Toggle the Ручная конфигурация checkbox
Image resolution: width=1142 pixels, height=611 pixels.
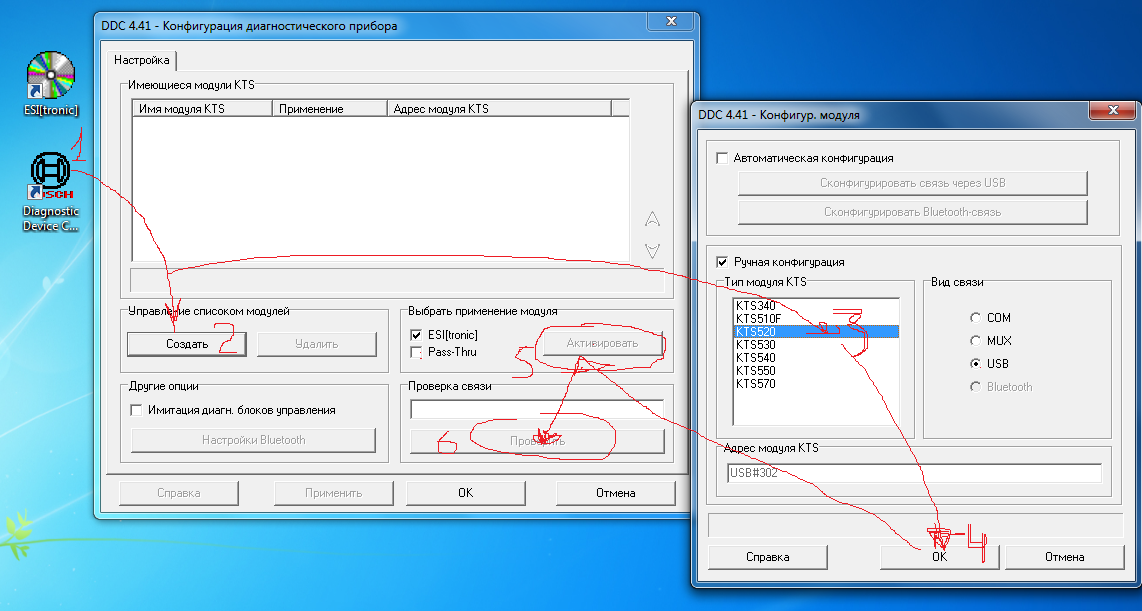722,262
